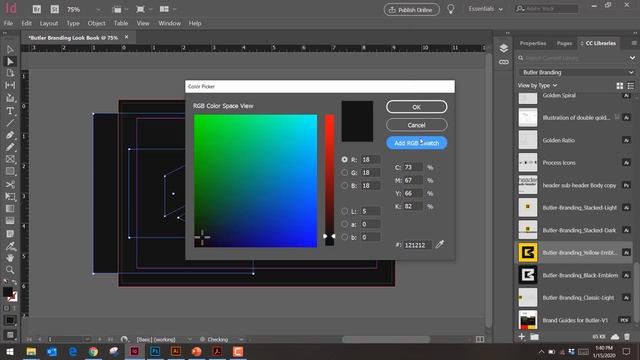Viewport: 640px width, 360px height.
Task: Select the Line tool
Action: [x=10, y=123]
